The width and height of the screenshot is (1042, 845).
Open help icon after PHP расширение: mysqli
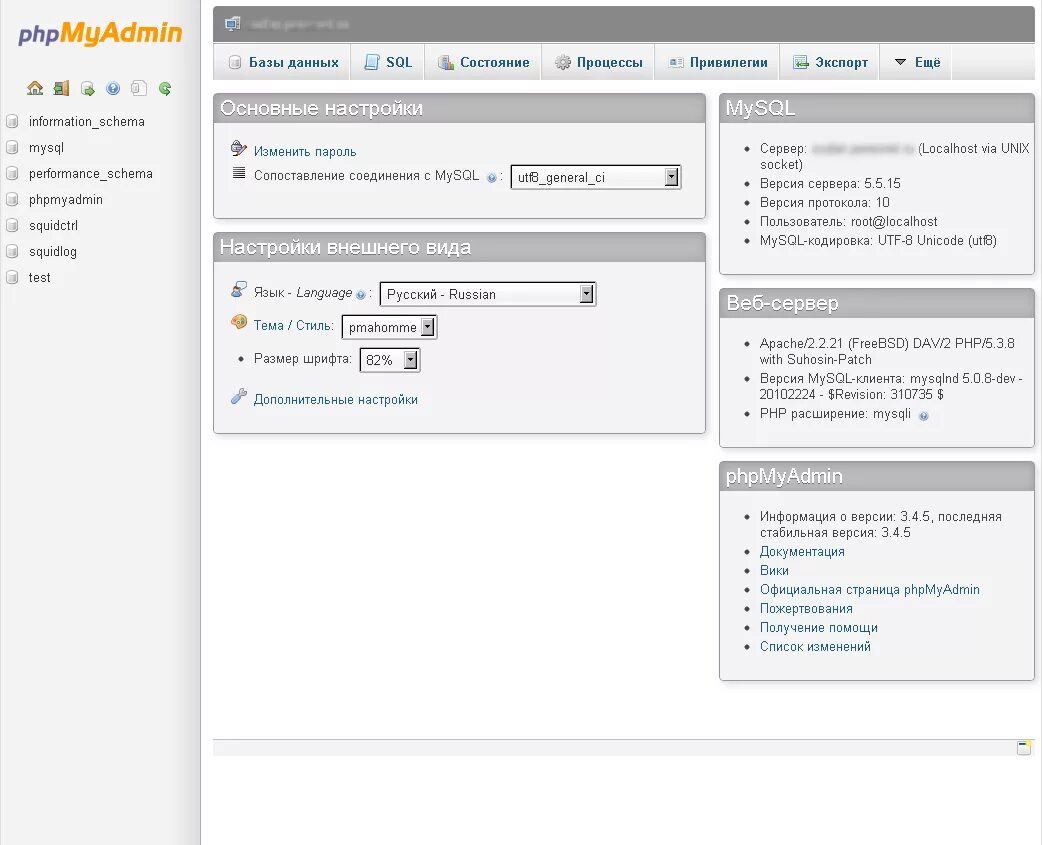coord(923,416)
